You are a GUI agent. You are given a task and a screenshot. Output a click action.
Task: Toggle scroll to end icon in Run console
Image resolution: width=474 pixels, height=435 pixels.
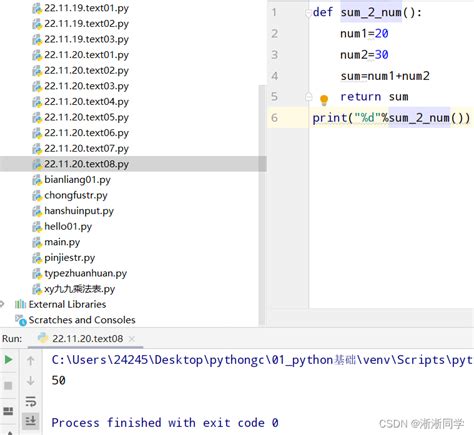31,421
